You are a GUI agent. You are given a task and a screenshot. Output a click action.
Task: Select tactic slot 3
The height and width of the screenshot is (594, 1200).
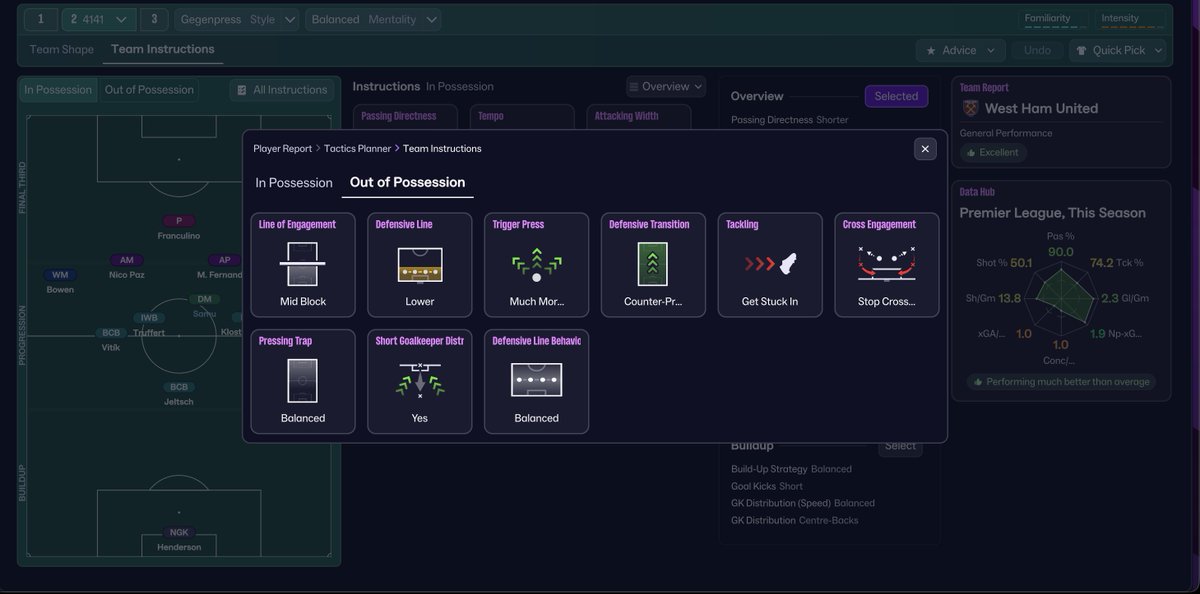(154, 19)
